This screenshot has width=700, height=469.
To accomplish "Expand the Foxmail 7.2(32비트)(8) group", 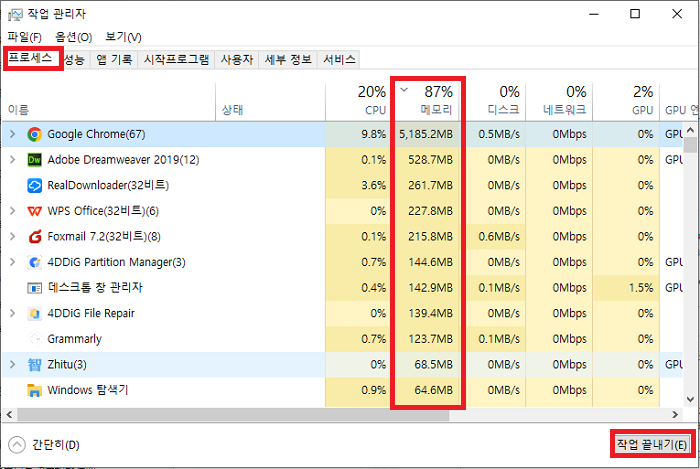I will 12,237.
